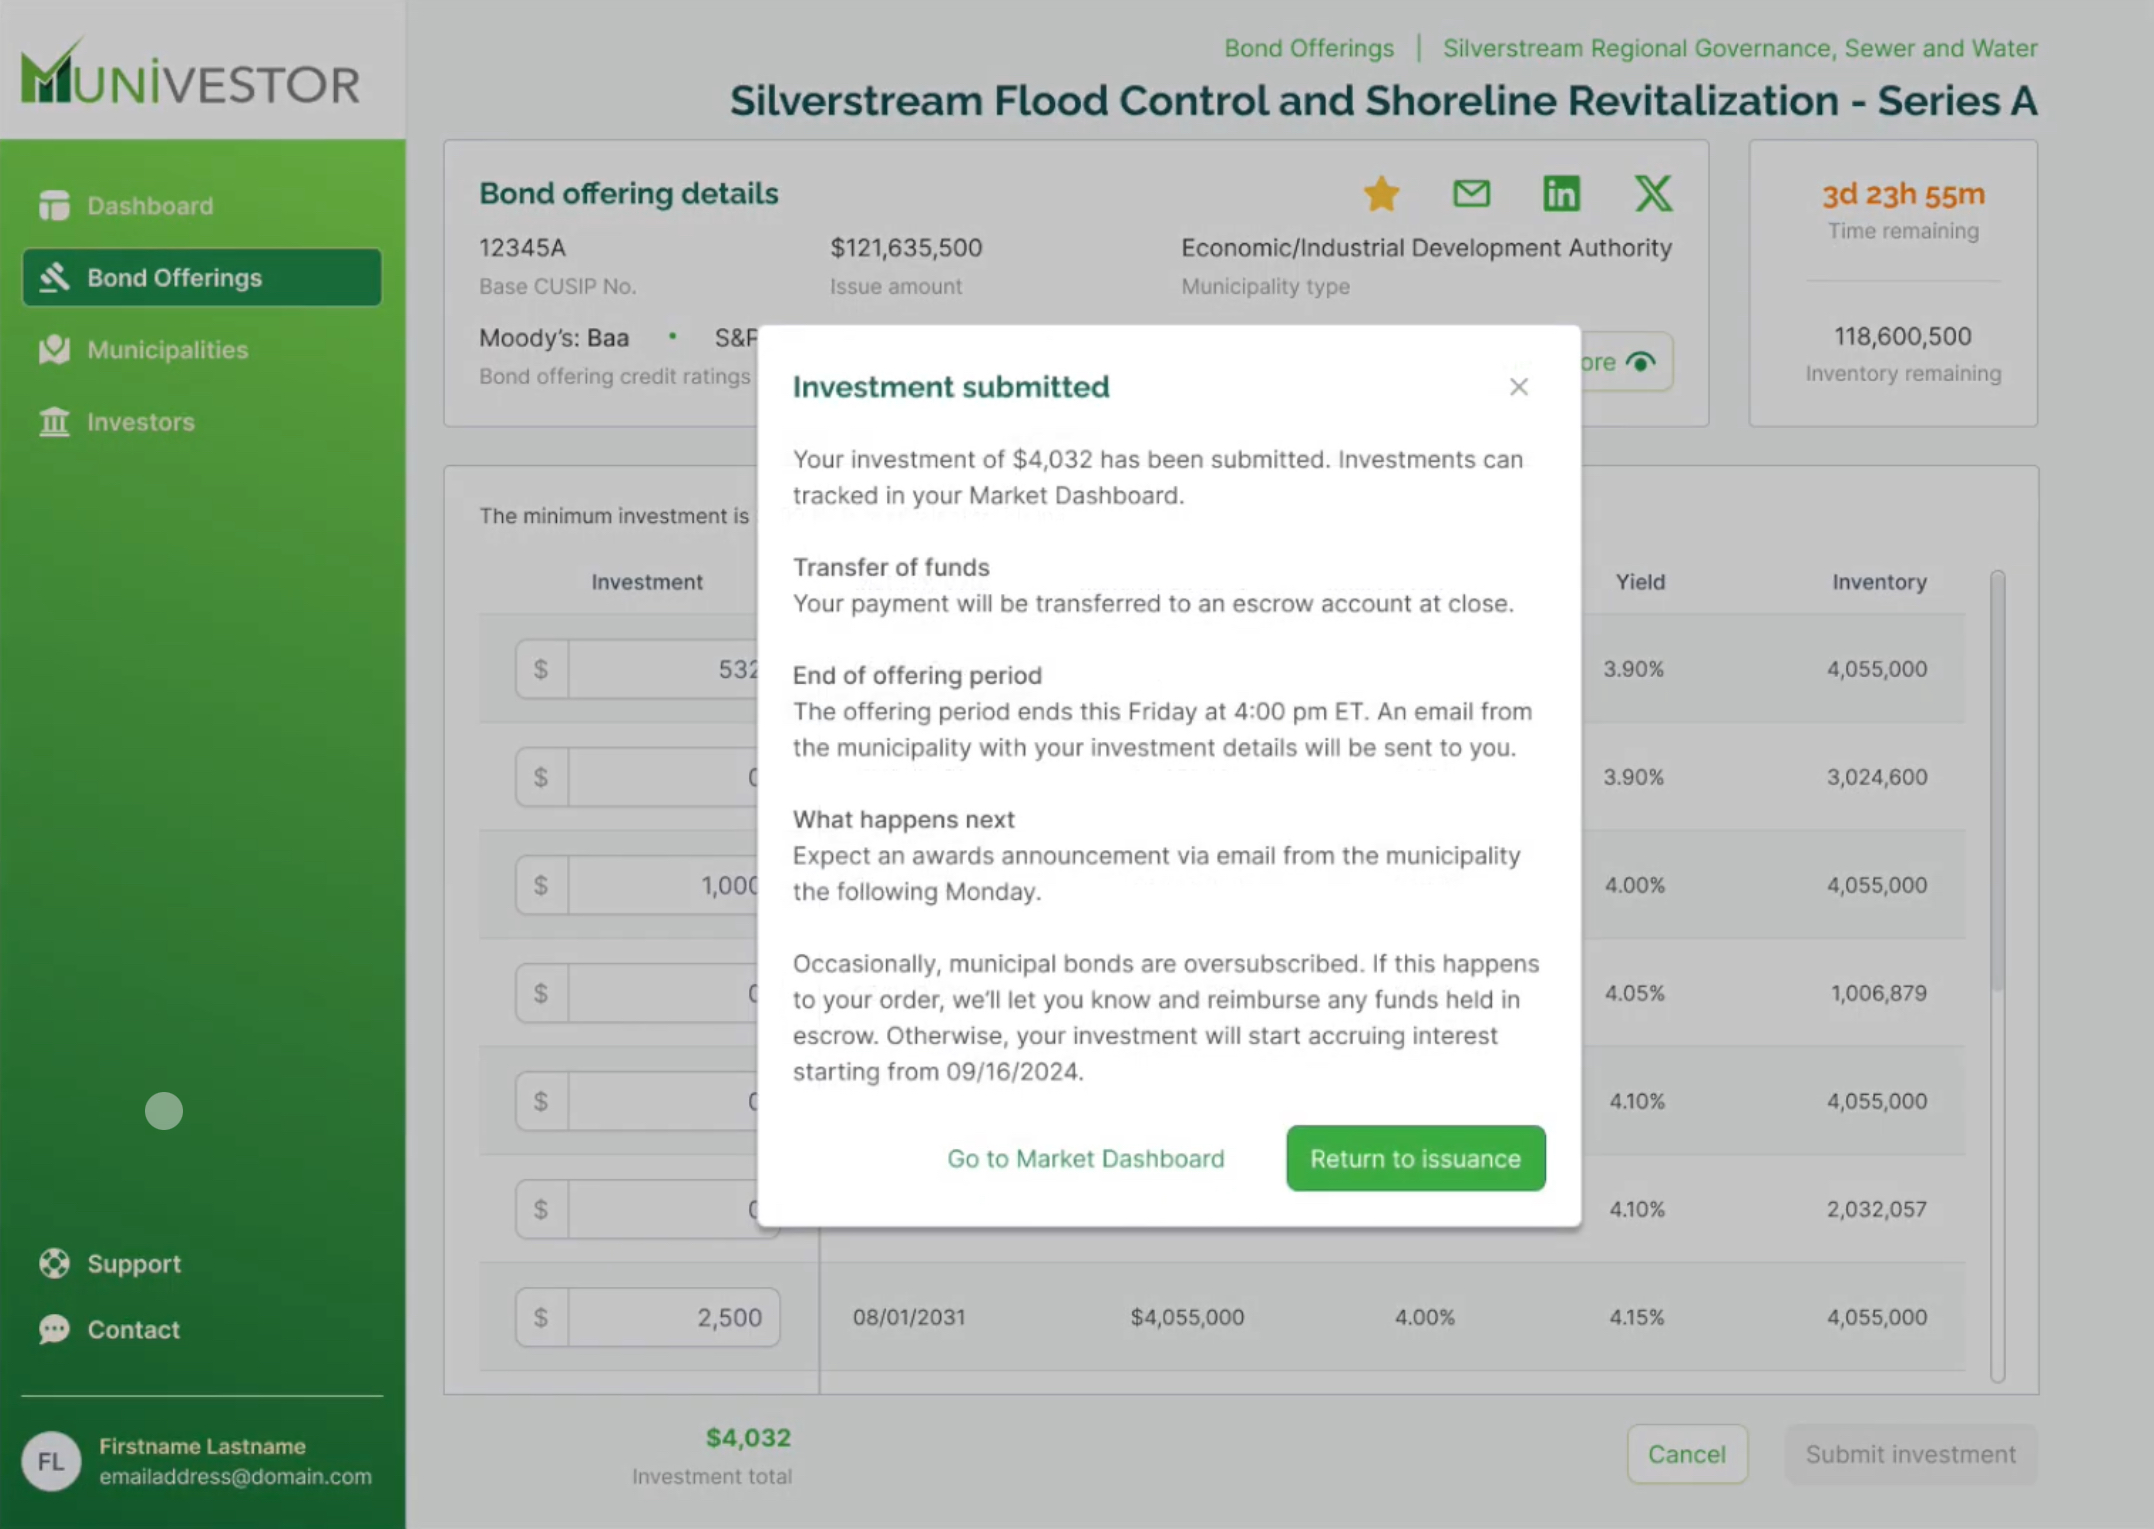Image resolution: width=2154 pixels, height=1529 pixels.
Task: Open the Silverstream Regional Governance breadcrumb
Action: 1739,48
